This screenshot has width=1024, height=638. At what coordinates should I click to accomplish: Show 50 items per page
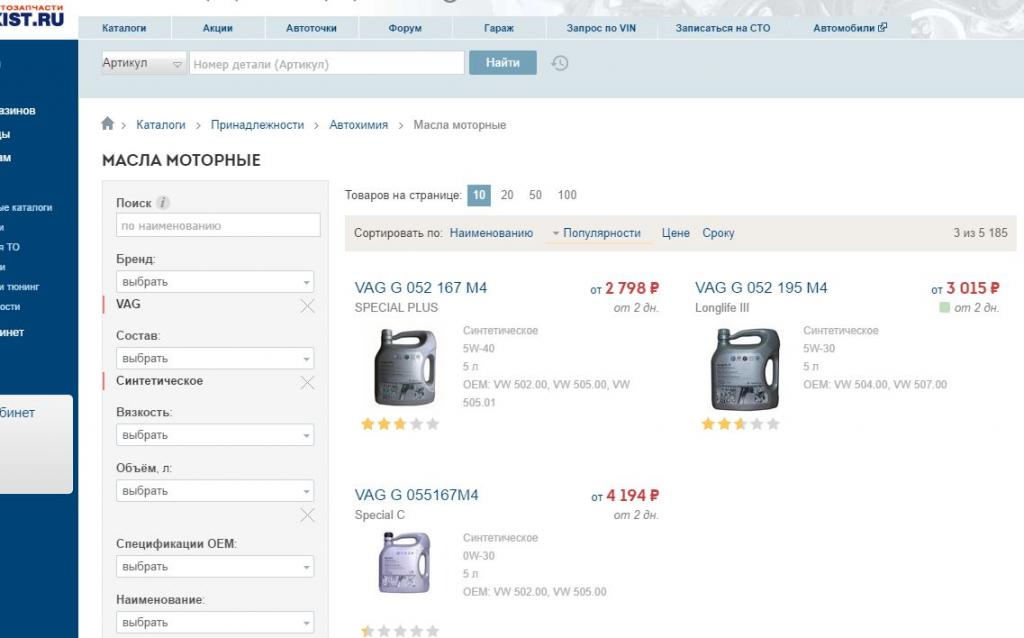pyautogui.click(x=536, y=195)
